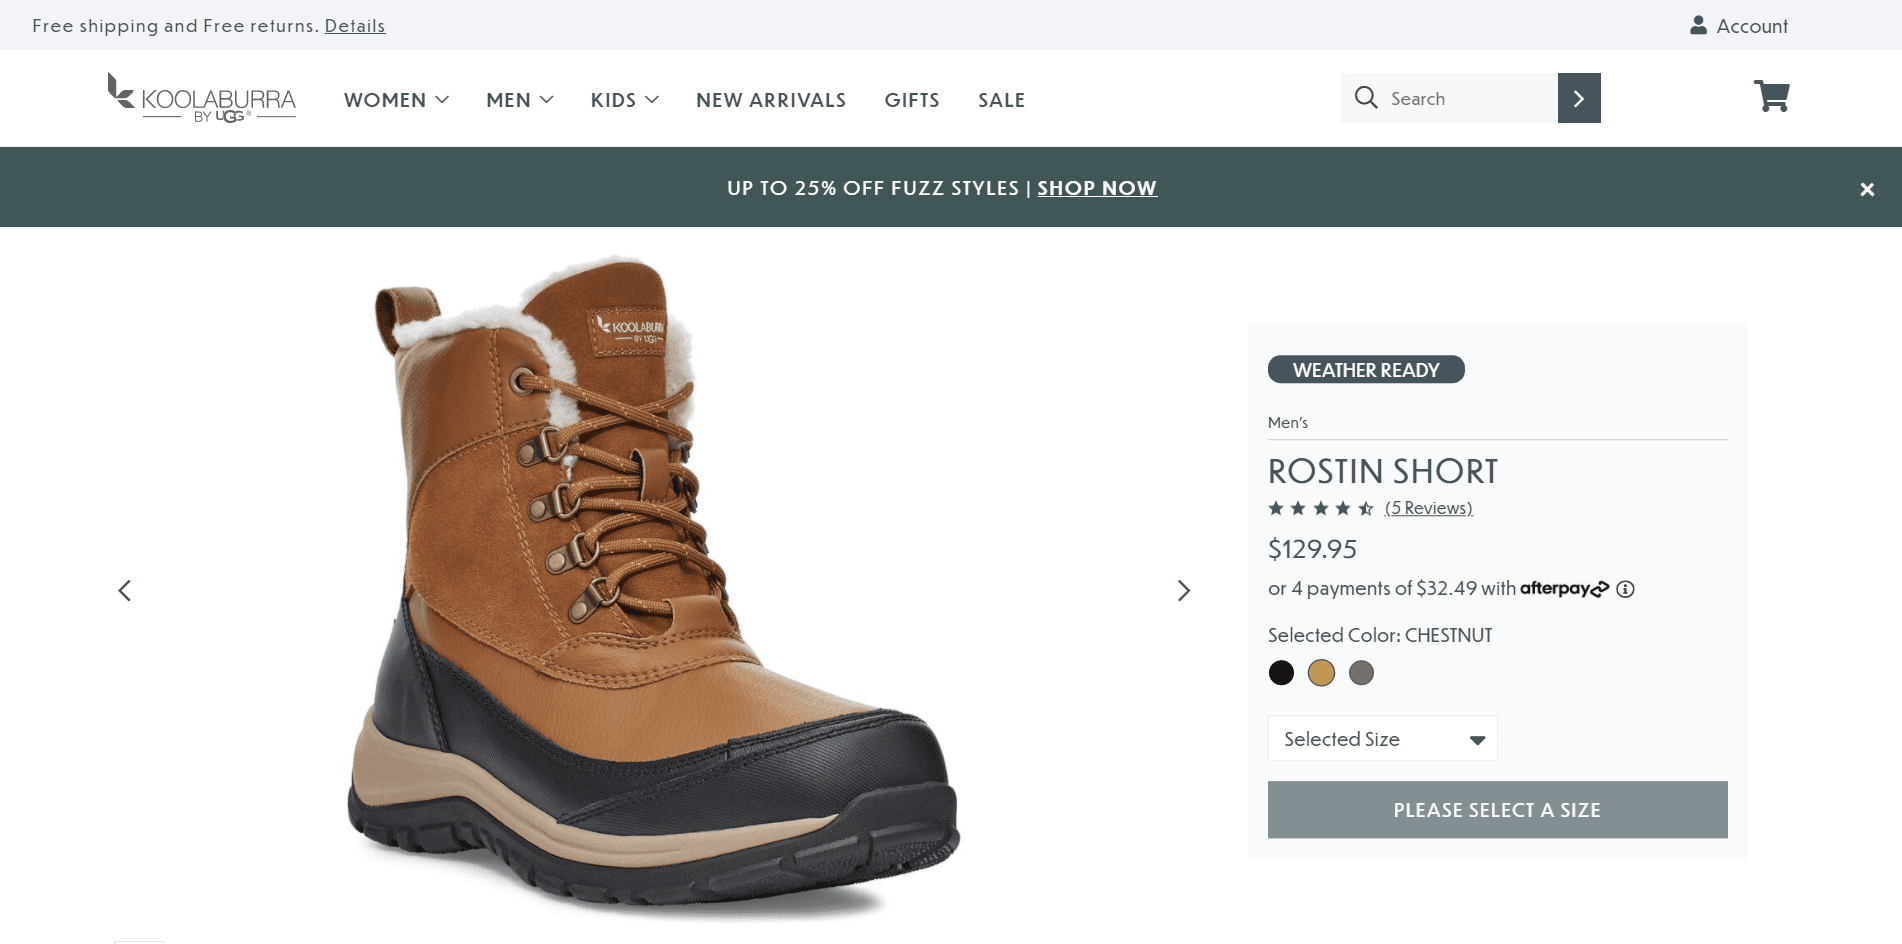This screenshot has width=1902, height=944.
Task: Click the Account user icon
Action: tap(1697, 26)
